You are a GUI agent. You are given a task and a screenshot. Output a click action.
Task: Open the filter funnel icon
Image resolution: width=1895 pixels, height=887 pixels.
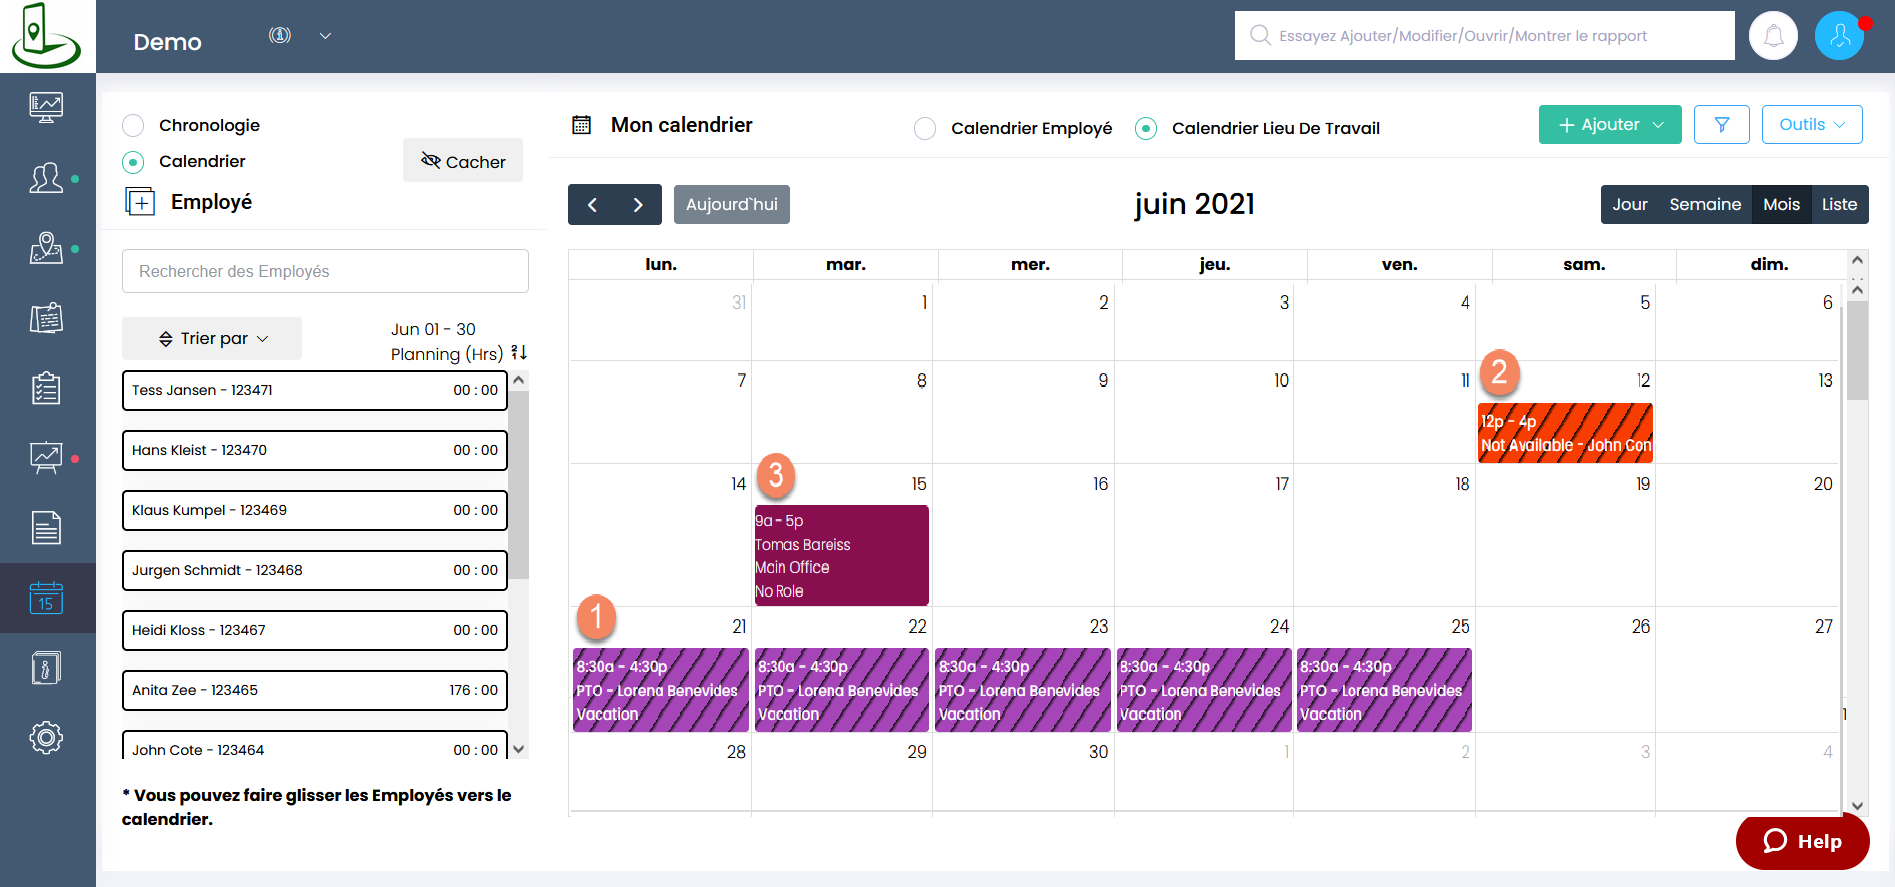(1721, 125)
